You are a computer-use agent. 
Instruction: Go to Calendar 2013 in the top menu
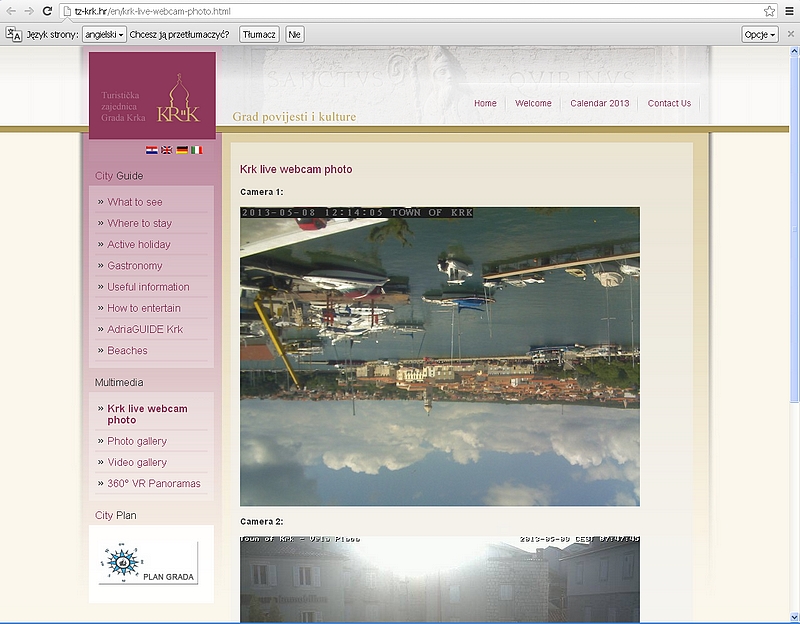tap(600, 103)
